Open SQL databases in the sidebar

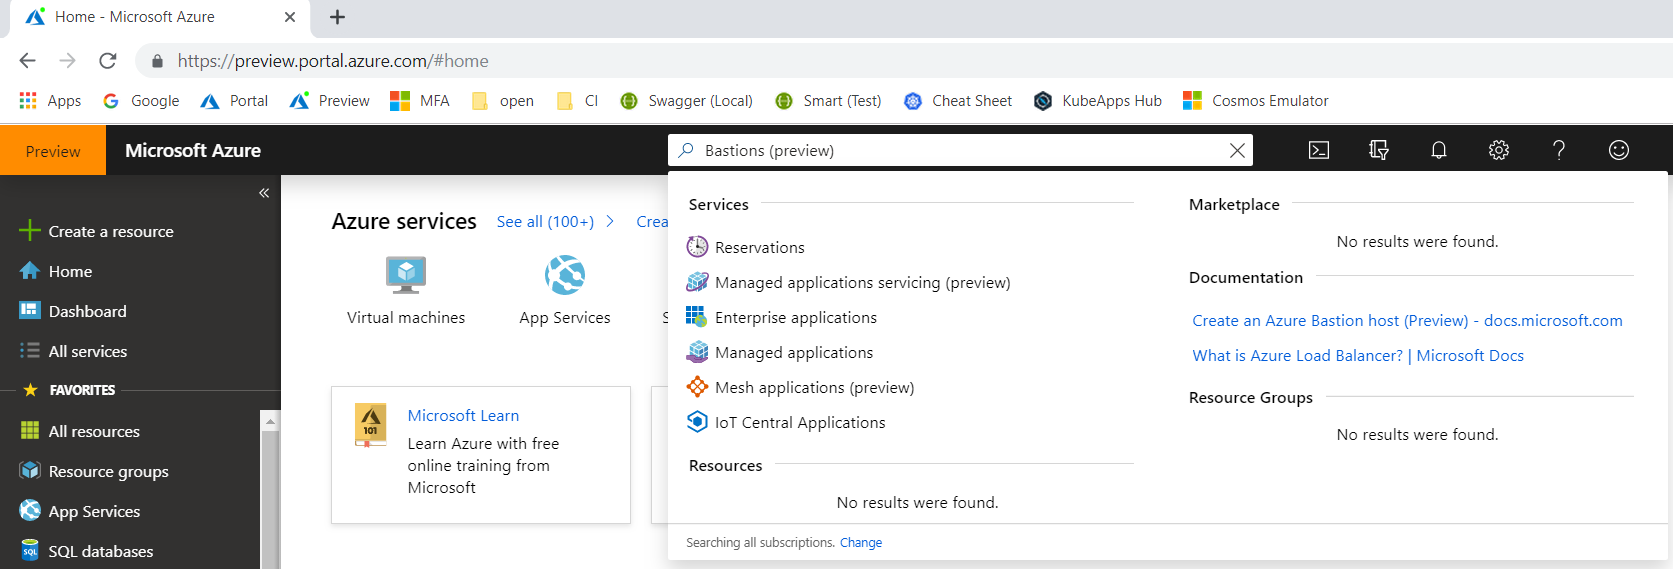[x=87, y=551]
